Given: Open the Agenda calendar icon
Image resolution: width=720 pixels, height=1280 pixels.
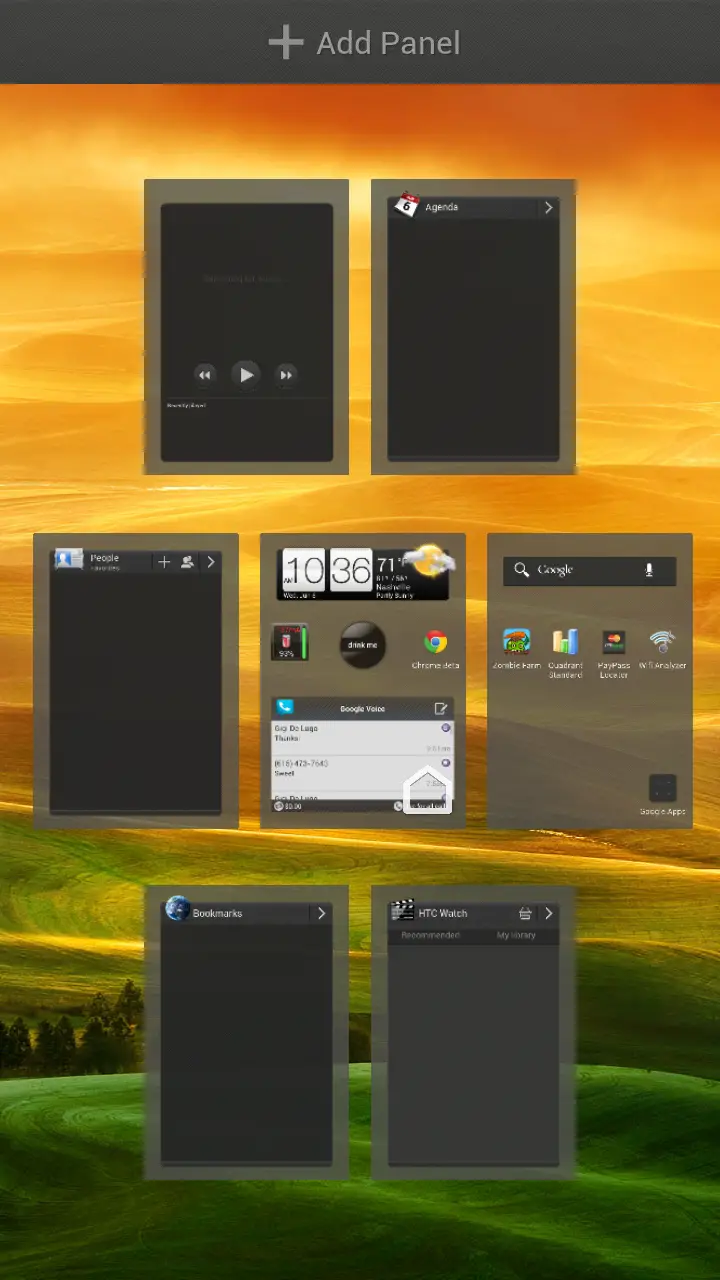Looking at the screenshot, I should [405, 205].
